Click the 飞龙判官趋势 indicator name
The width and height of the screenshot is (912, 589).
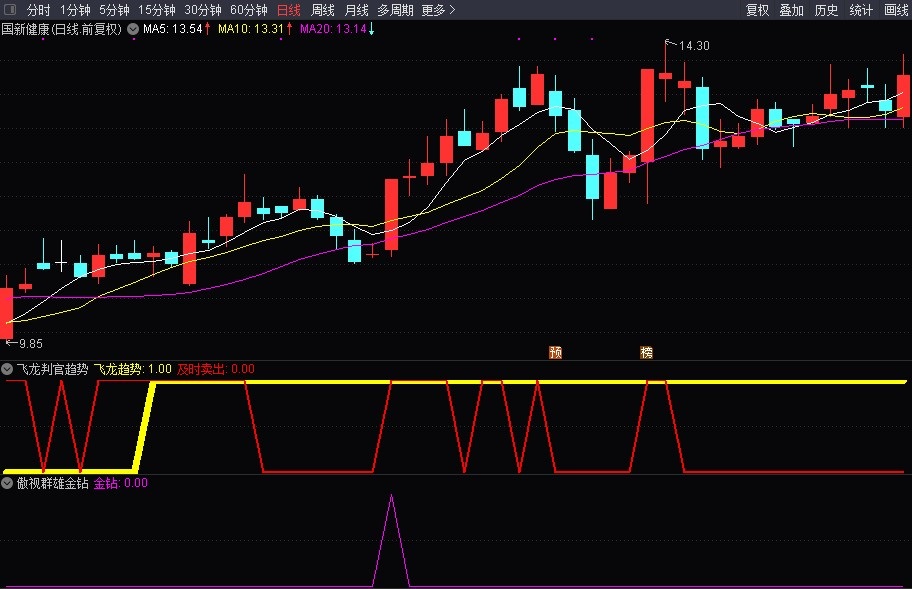pos(52,369)
